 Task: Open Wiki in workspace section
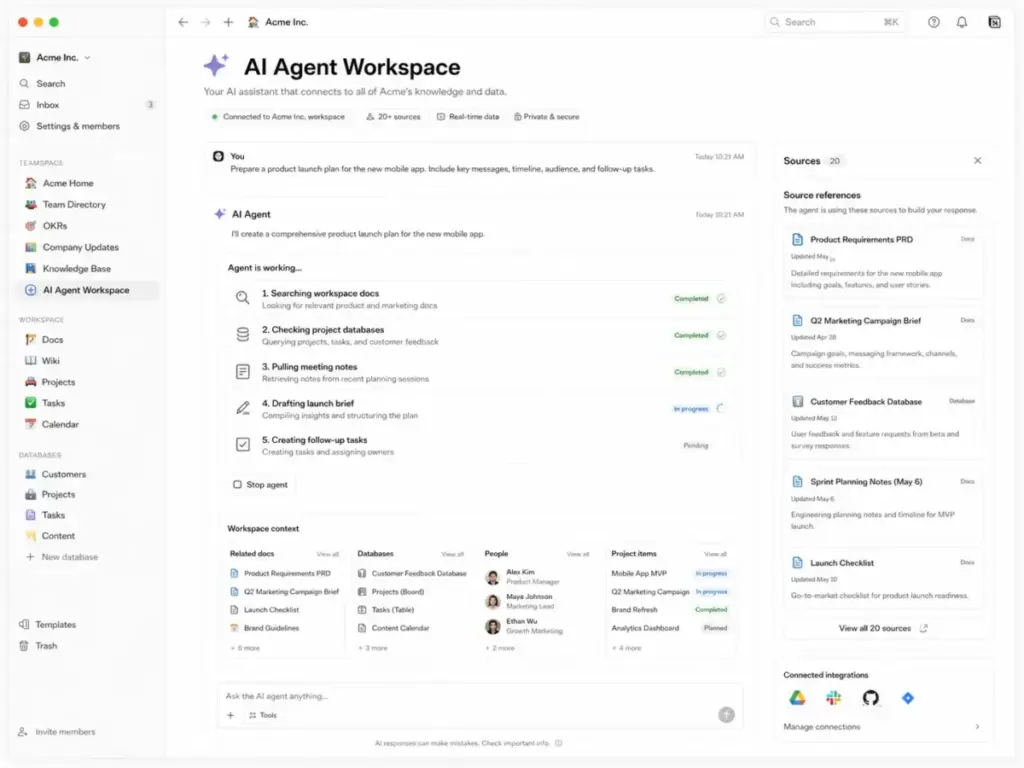click(x=42, y=360)
